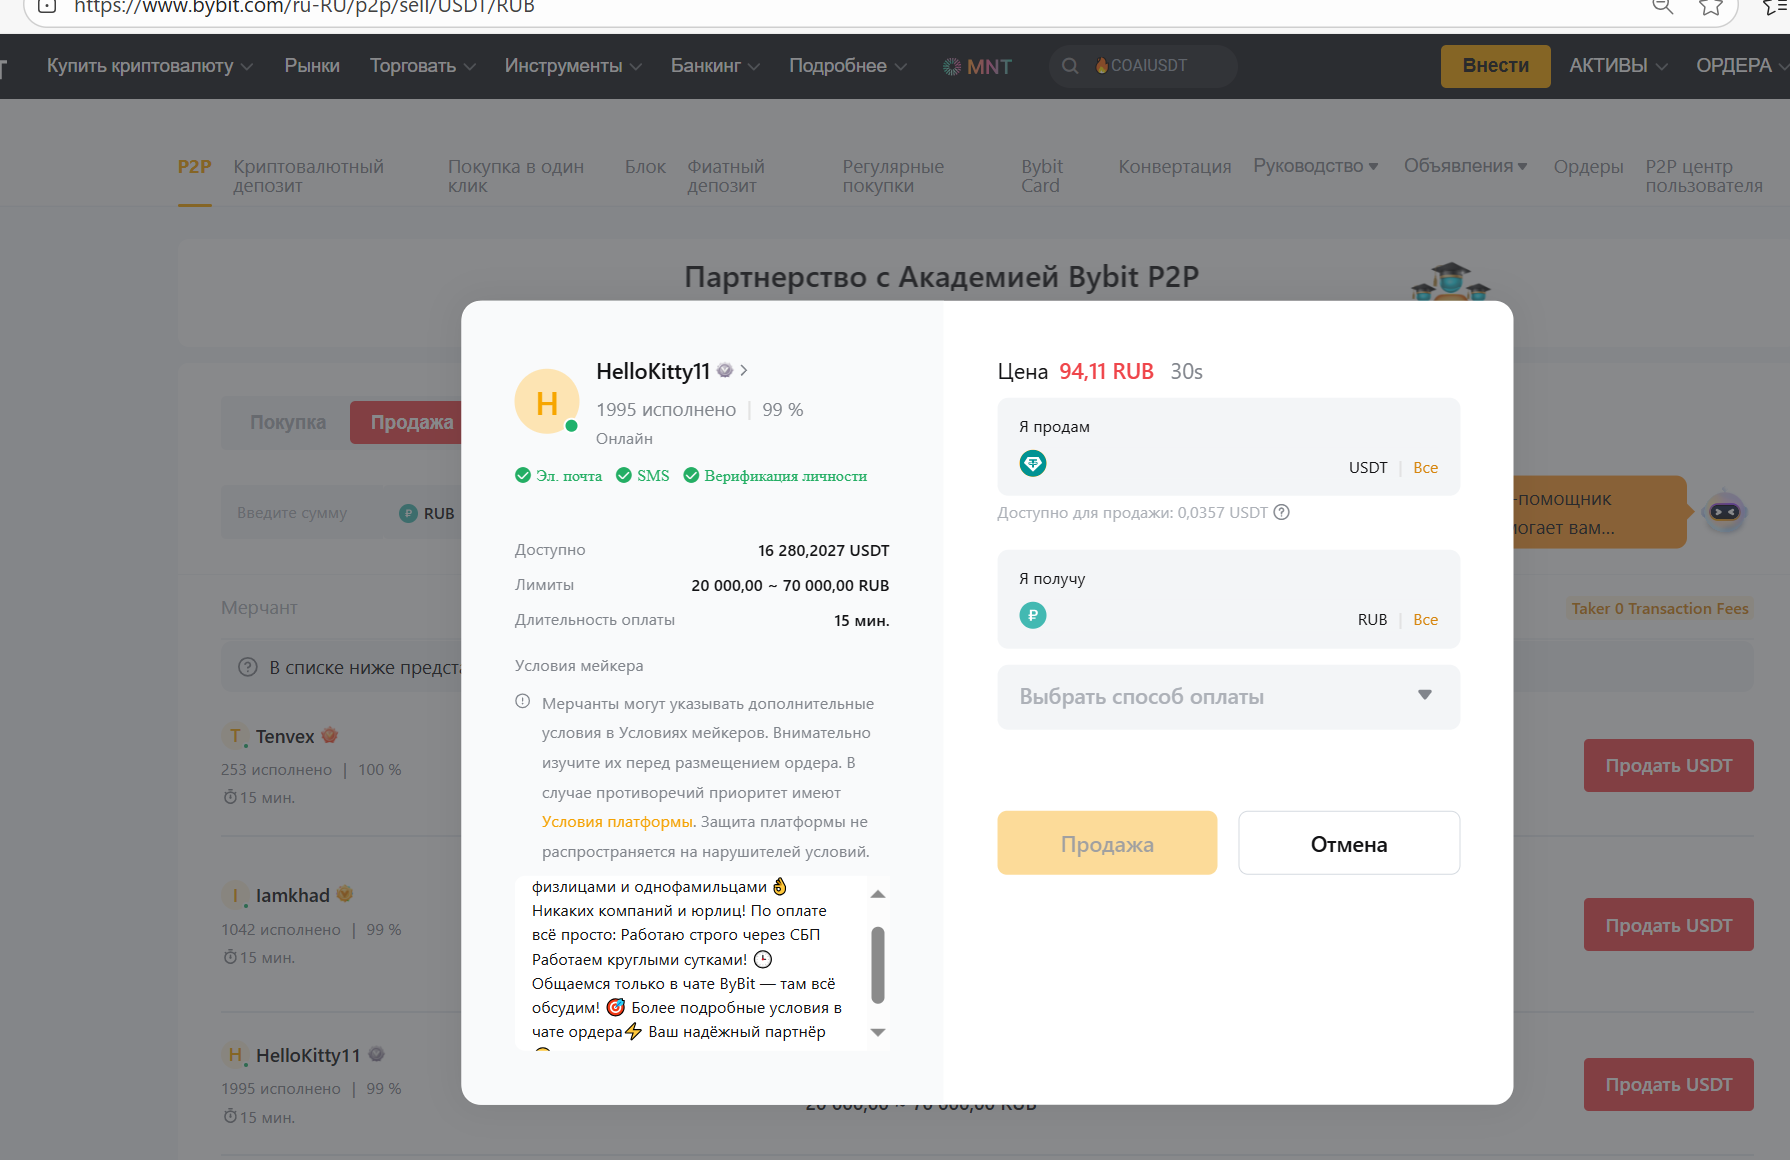Expand the ОРДЕРА menu
The height and width of the screenshot is (1160, 1790).
[1741, 66]
